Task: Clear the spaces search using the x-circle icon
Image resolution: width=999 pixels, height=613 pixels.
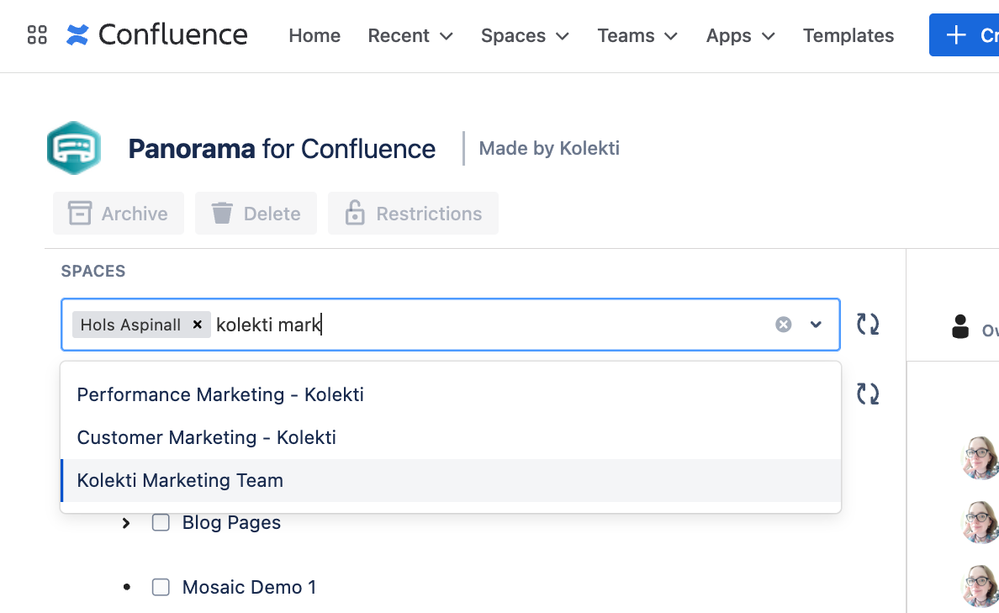Action: pos(783,324)
